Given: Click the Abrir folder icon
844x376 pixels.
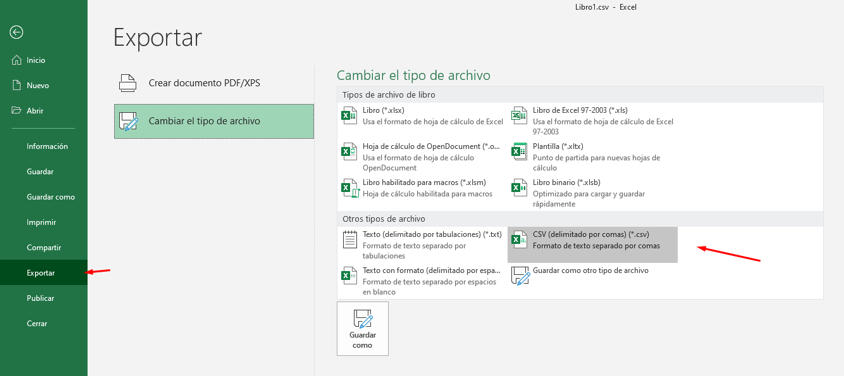Looking at the screenshot, I should [x=16, y=110].
